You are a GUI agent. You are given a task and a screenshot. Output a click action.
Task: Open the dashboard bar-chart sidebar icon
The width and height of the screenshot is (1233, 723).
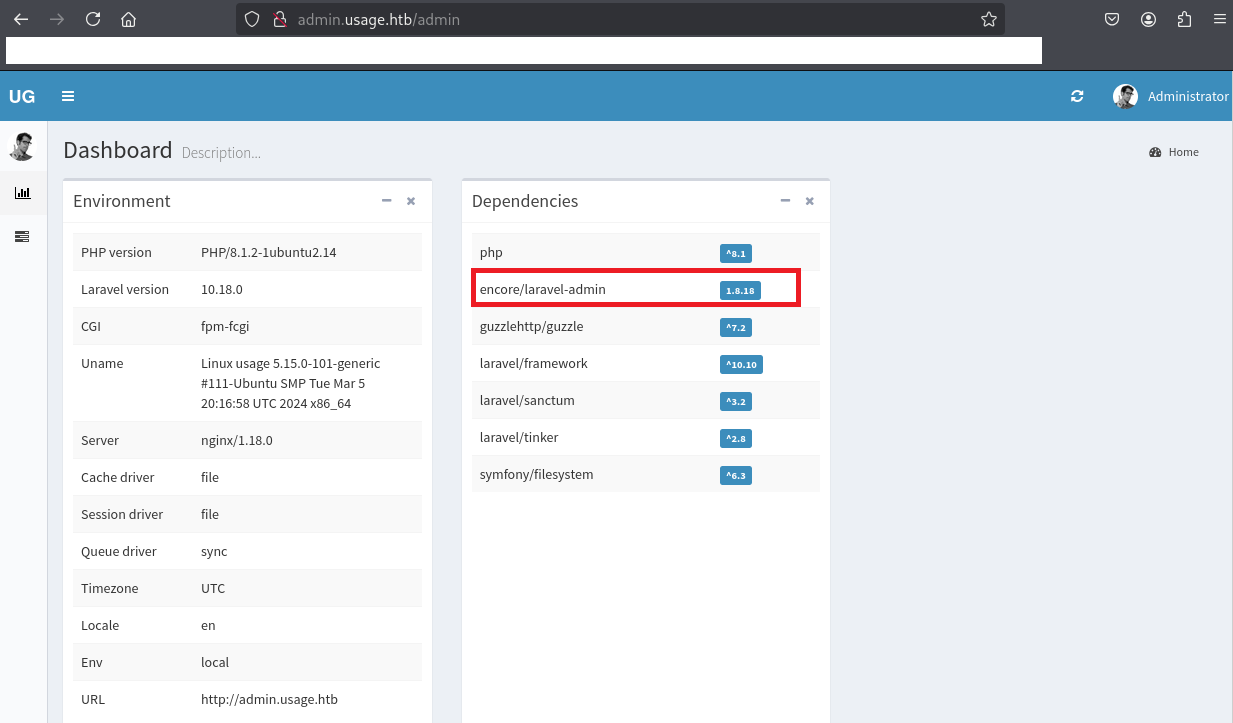pos(22,193)
